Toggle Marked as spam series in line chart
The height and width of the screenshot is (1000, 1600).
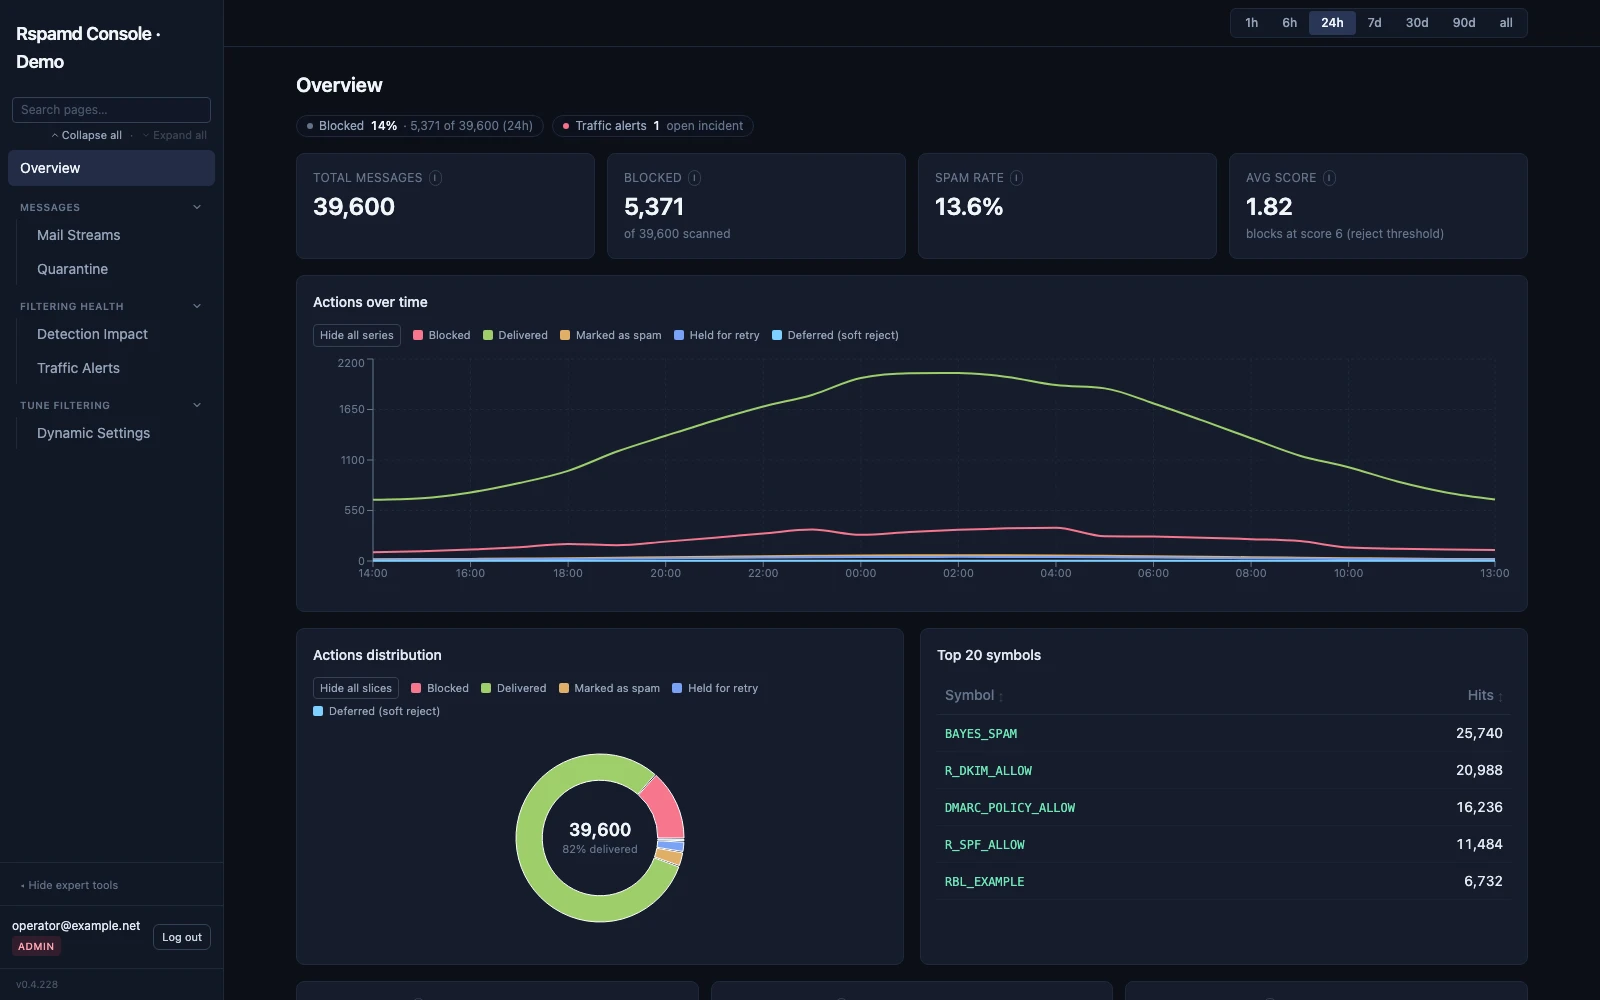[x=610, y=335]
